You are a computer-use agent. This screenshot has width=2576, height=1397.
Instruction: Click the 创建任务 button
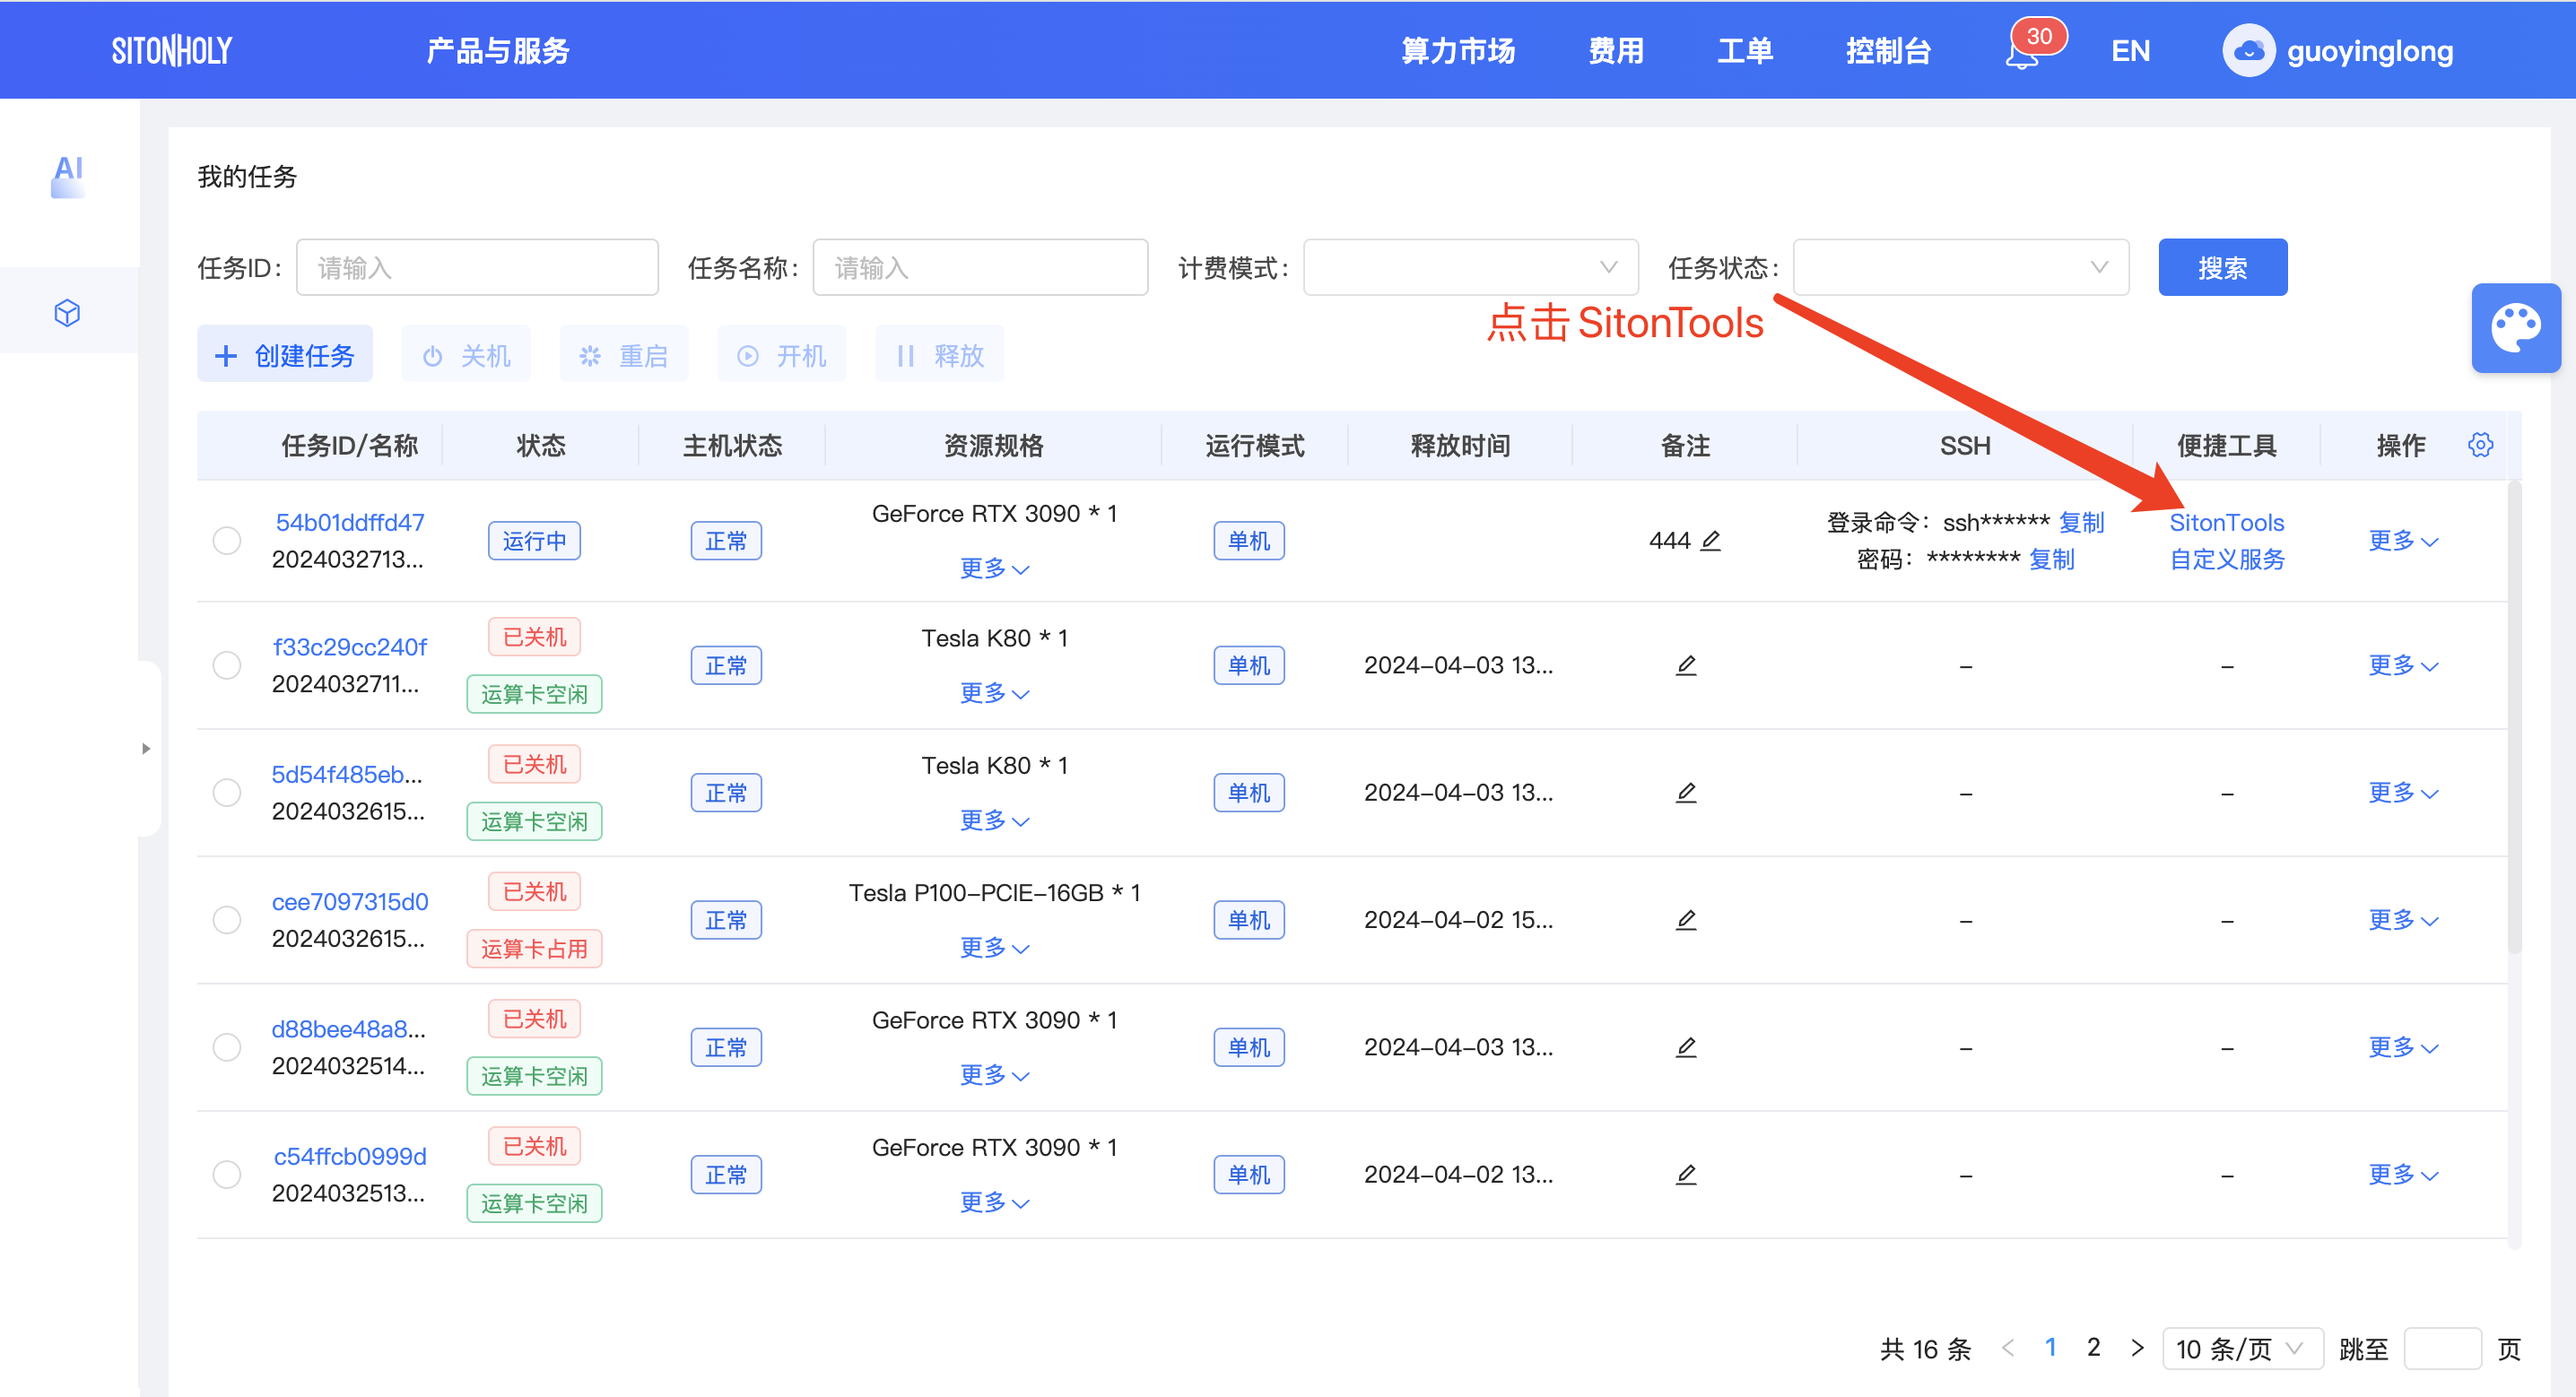285,355
